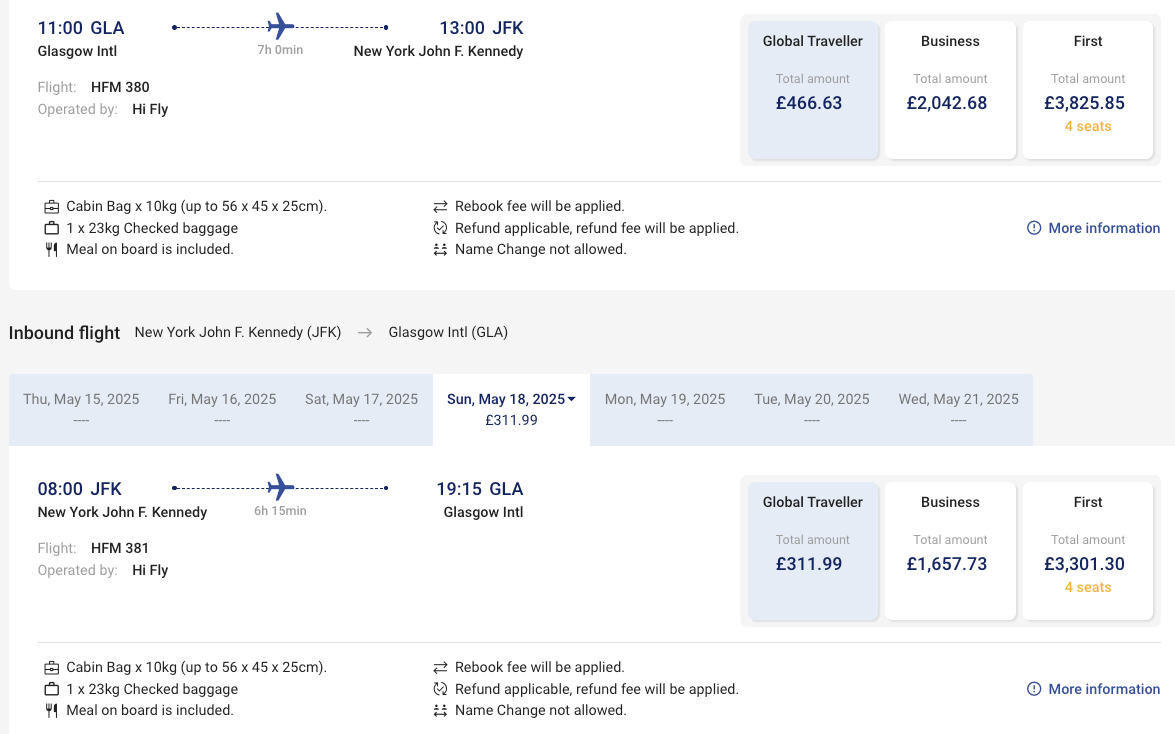Select inbound Global Traveller fare £311.99
The image size is (1175, 734).
[x=813, y=552]
